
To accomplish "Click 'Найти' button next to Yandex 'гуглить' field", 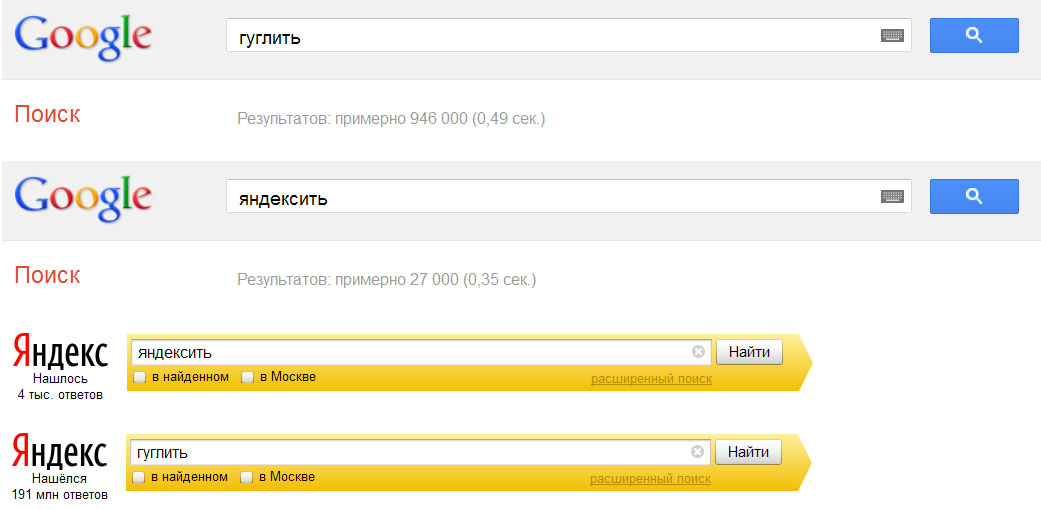I will point(748,453).
